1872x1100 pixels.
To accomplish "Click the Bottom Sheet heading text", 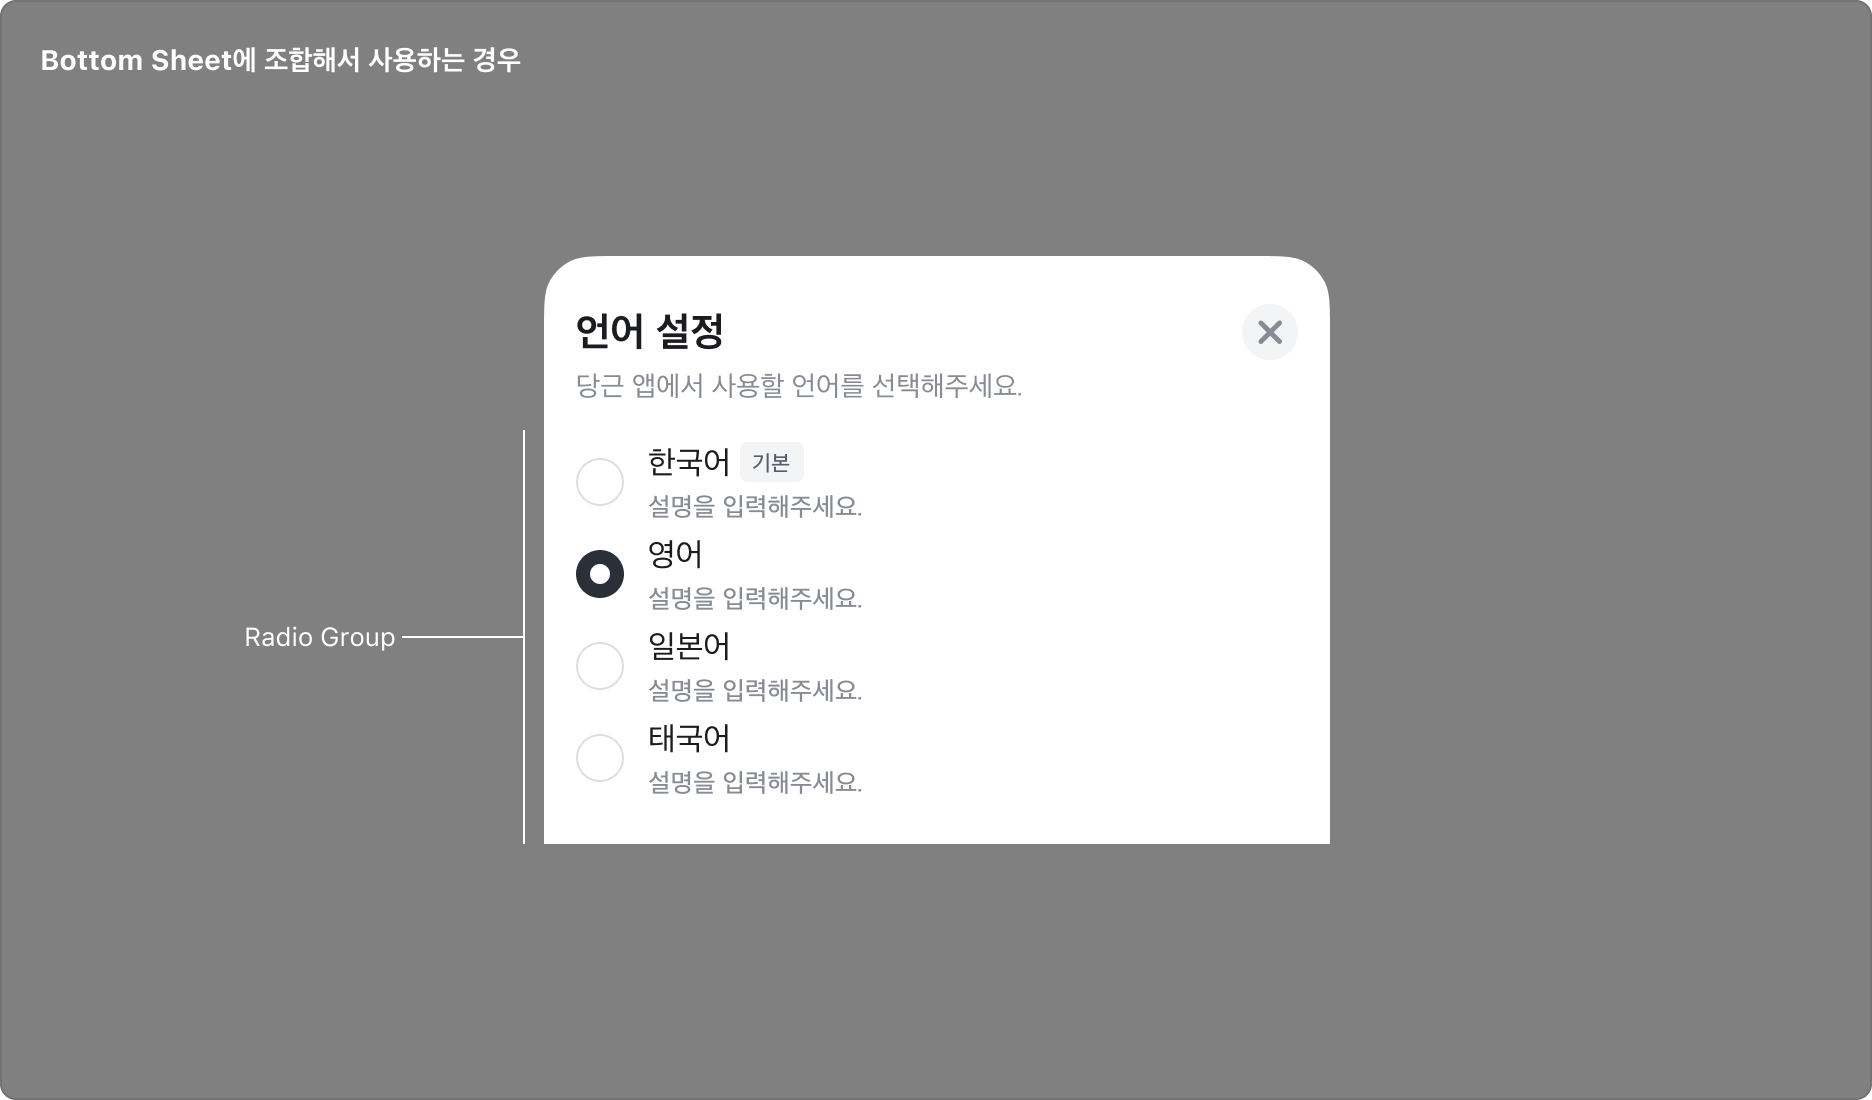I will pos(281,61).
